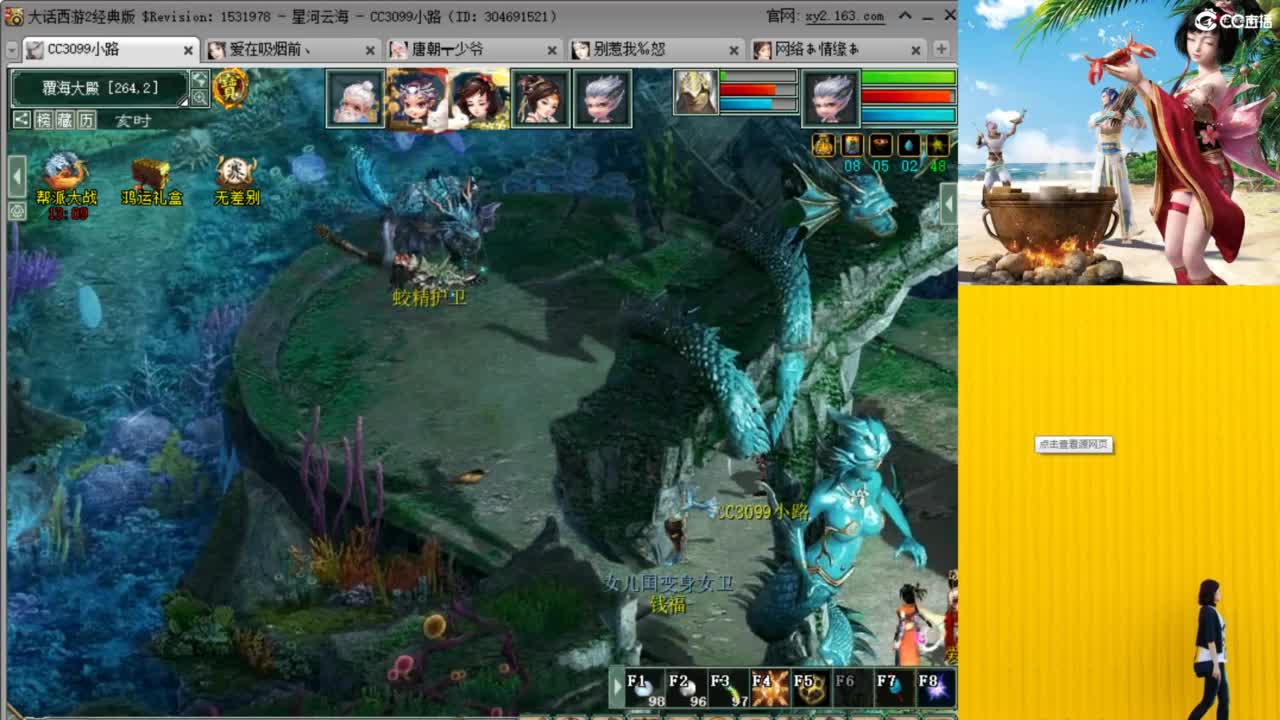Activate the F8 skill slot
Image resolution: width=1280 pixels, height=720 pixels.
point(935,689)
